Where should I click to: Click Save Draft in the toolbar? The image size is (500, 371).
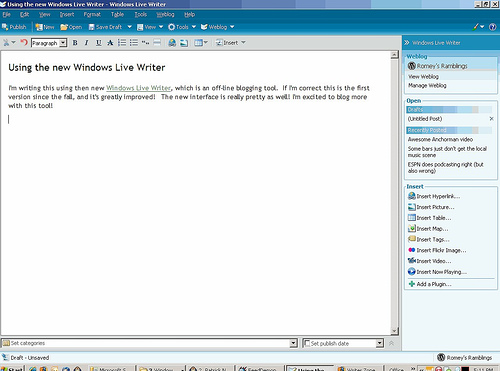click(x=105, y=27)
